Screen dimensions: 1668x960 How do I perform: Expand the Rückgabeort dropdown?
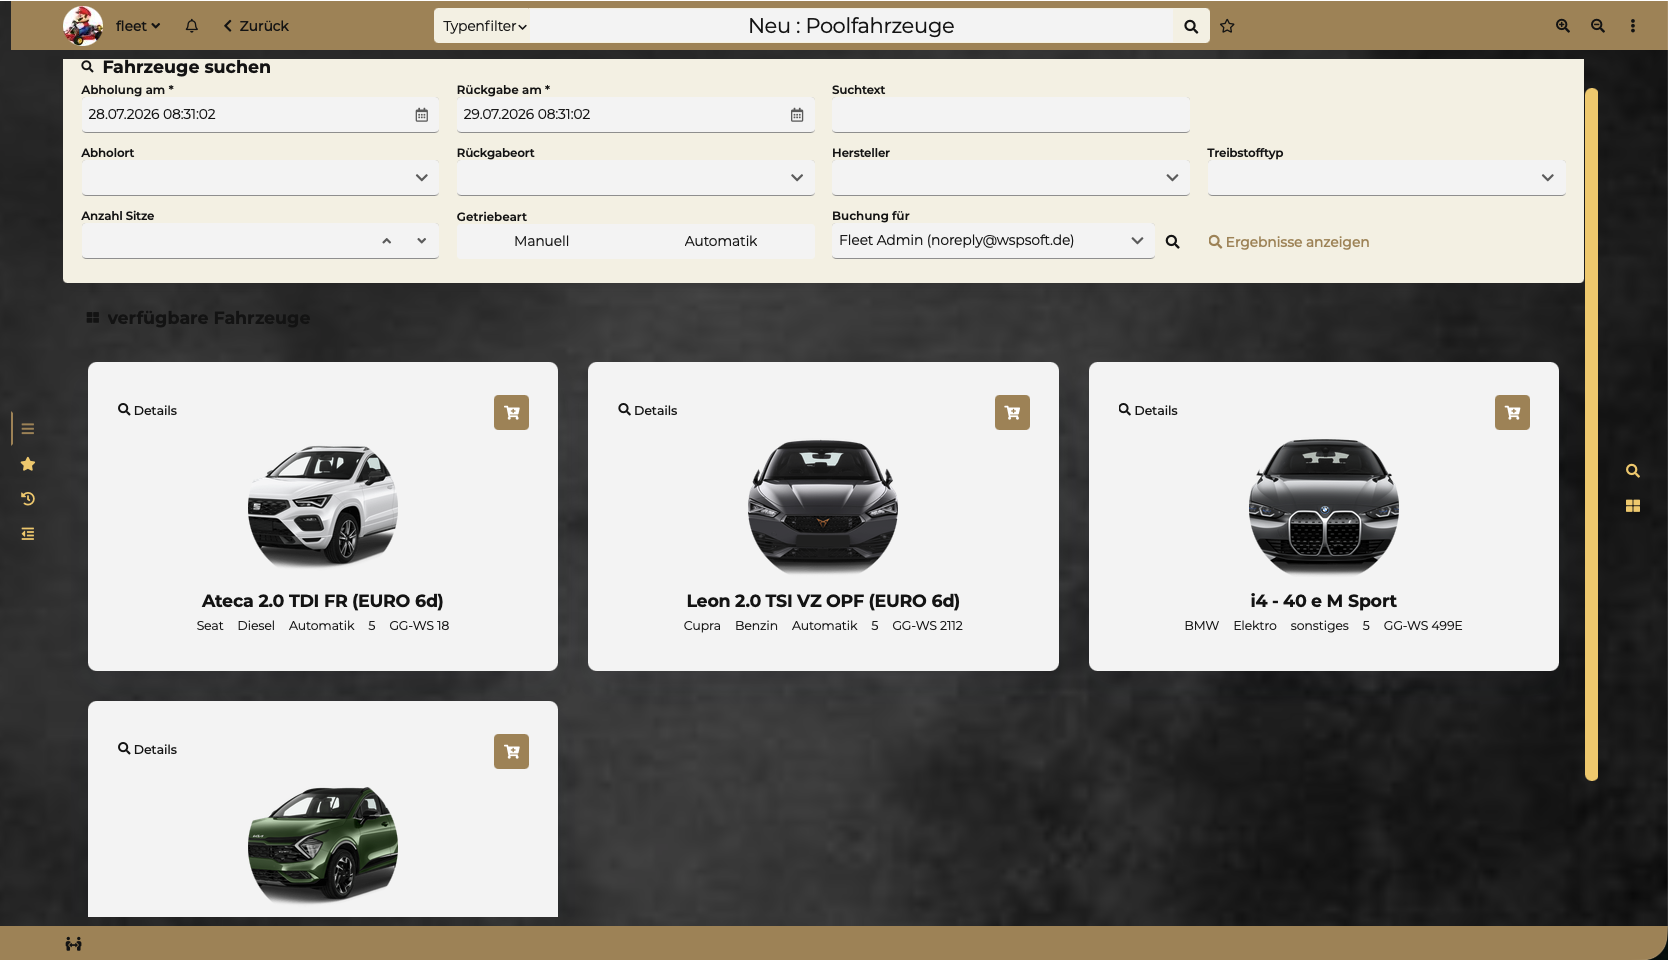pyautogui.click(x=797, y=178)
